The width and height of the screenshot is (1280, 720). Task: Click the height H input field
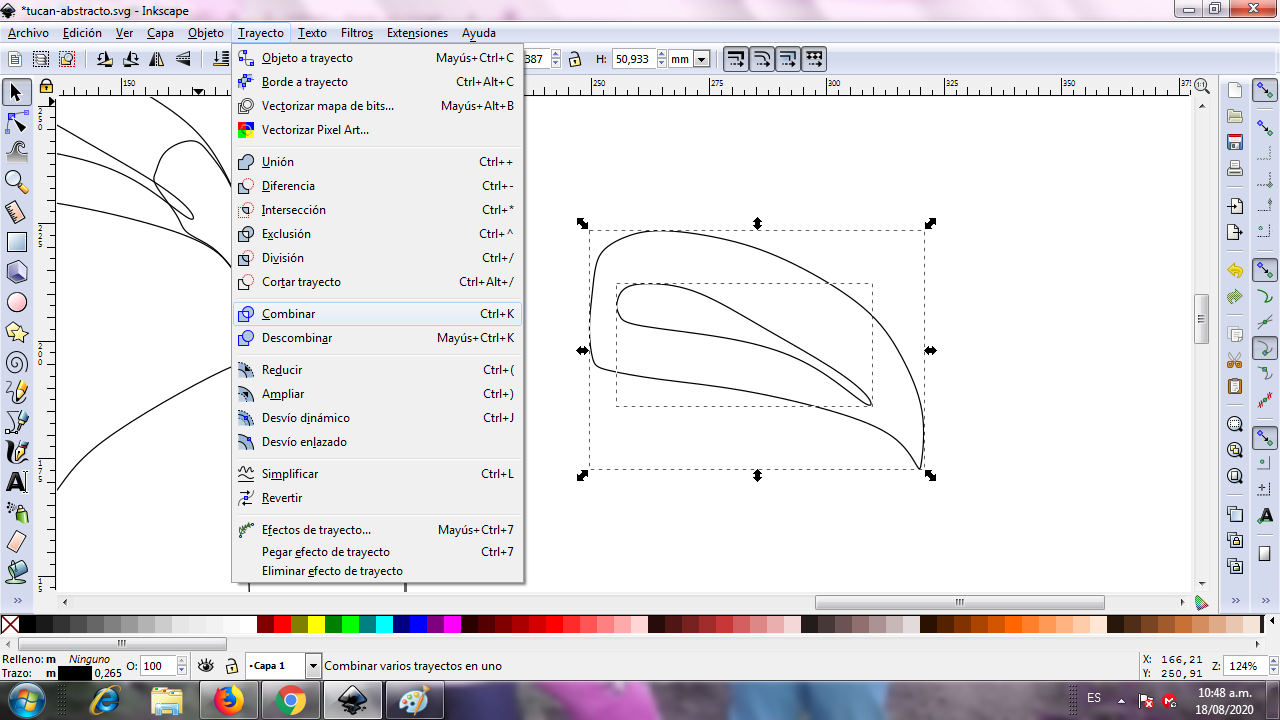[x=632, y=59]
